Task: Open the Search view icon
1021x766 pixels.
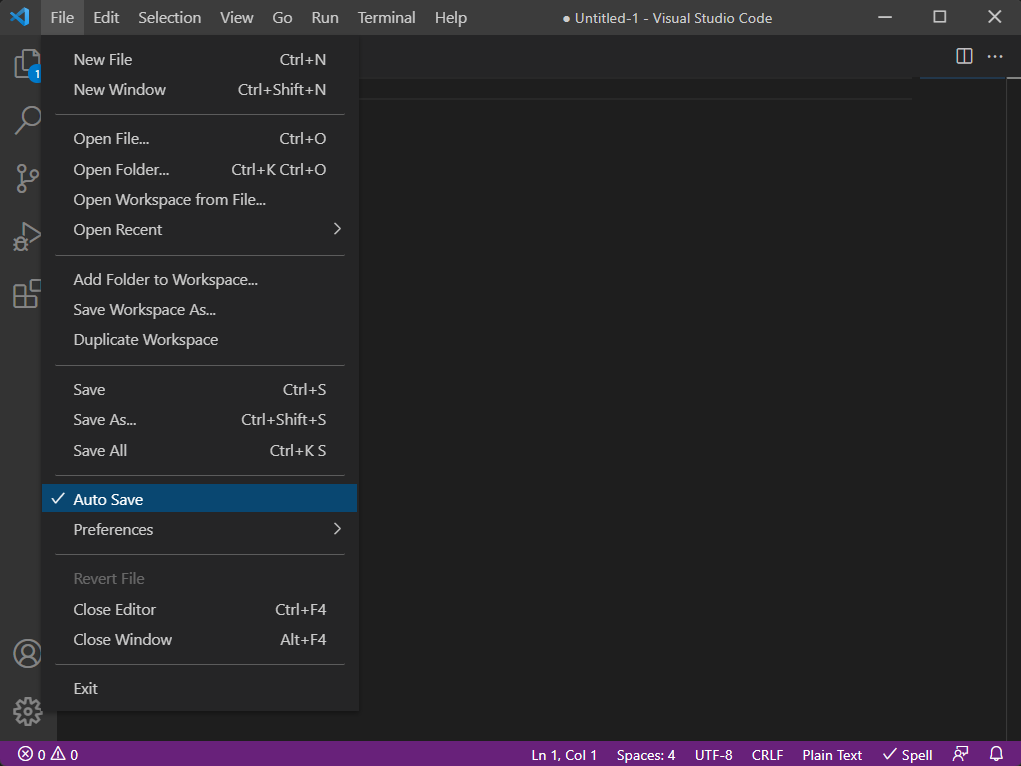Action: (27, 121)
